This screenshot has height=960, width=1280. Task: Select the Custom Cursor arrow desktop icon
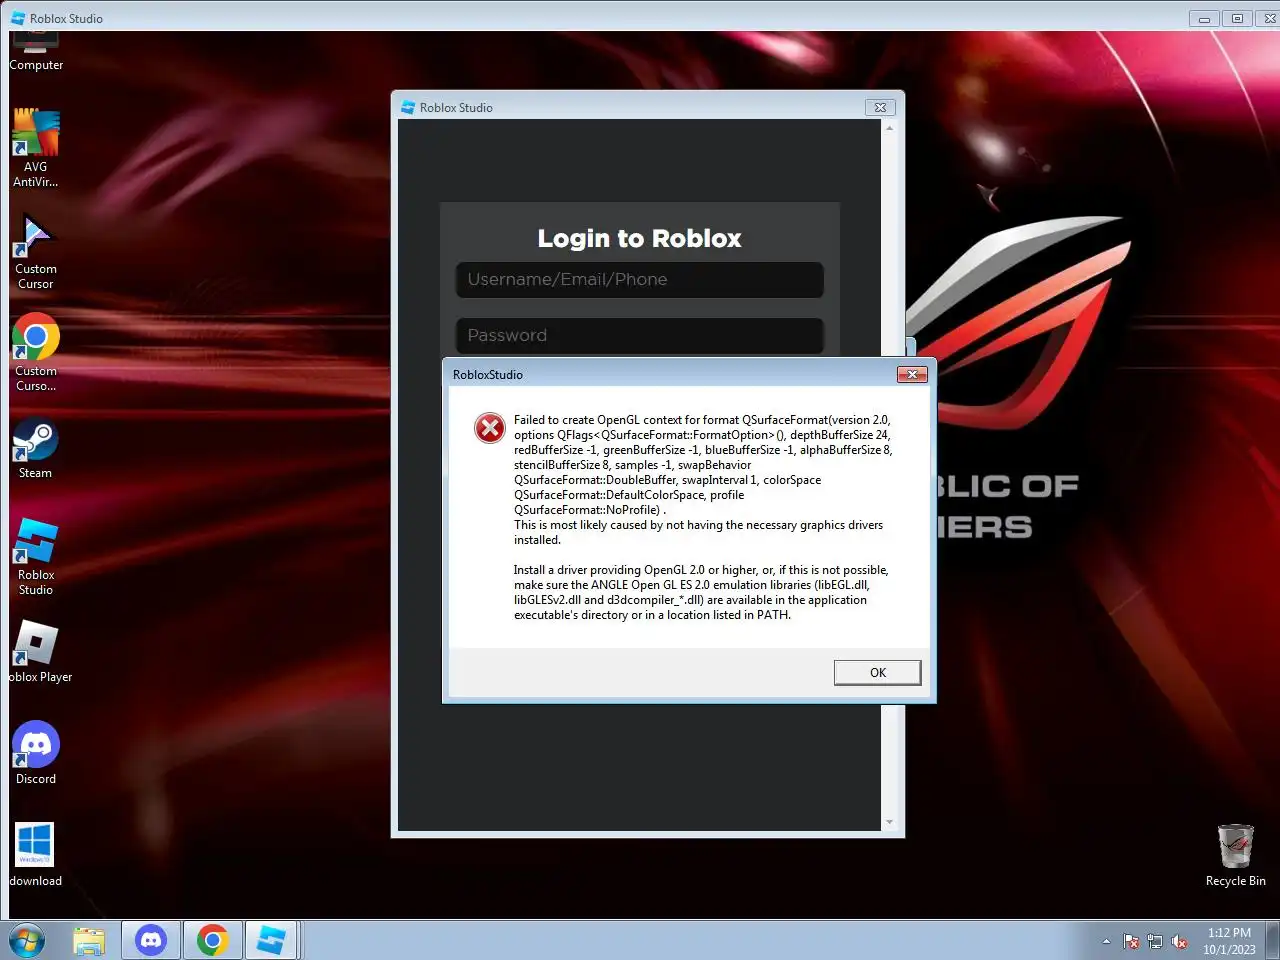coord(36,251)
